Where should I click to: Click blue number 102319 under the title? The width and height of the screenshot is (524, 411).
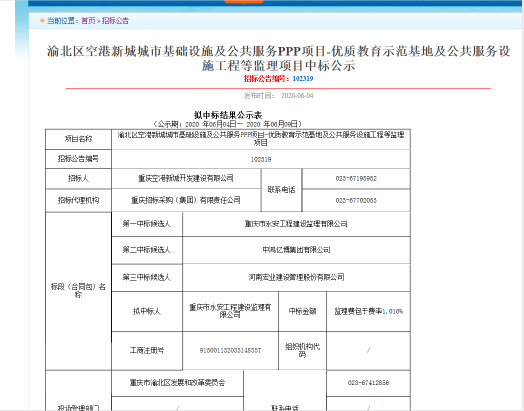pos(303,79)
